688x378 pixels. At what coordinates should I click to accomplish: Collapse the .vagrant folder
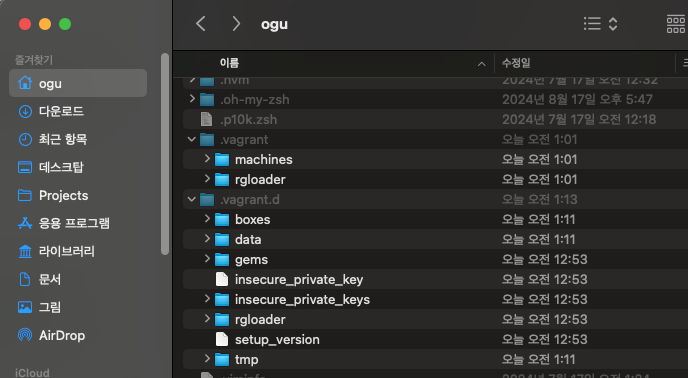[x=192, y=139]
